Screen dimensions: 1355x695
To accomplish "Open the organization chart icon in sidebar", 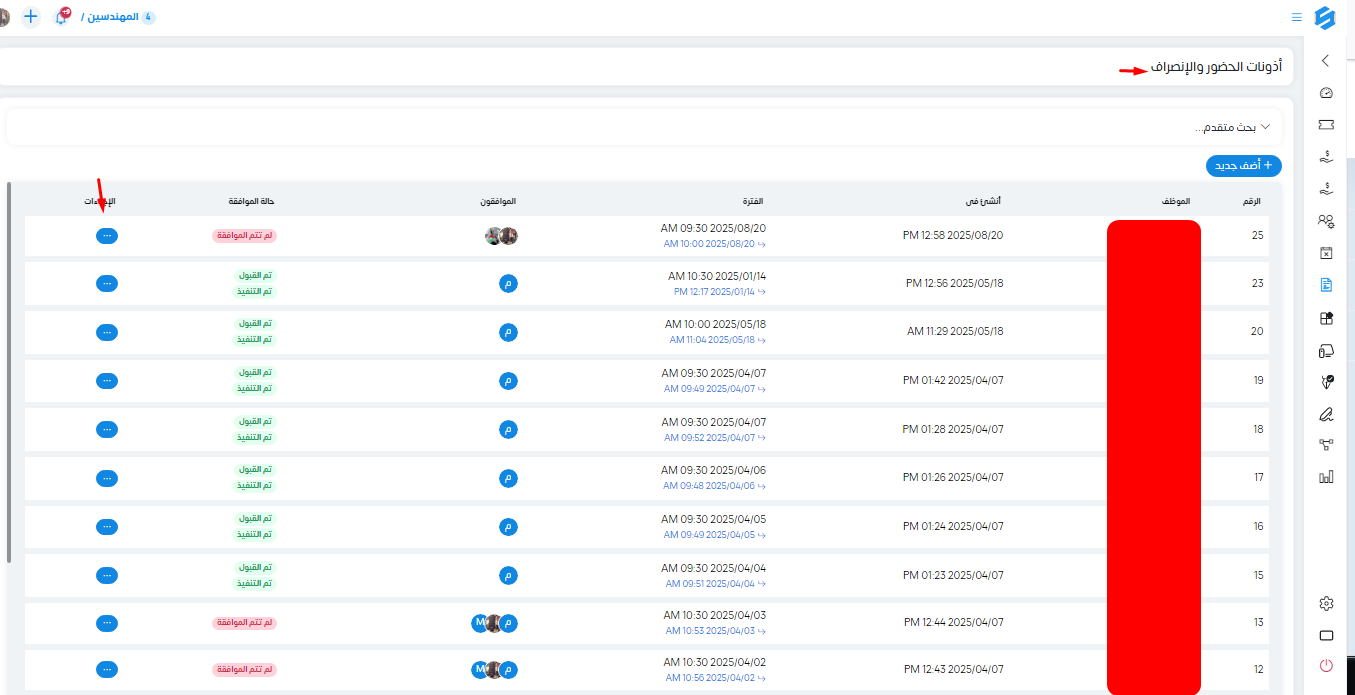I will tap(1326, 445).
